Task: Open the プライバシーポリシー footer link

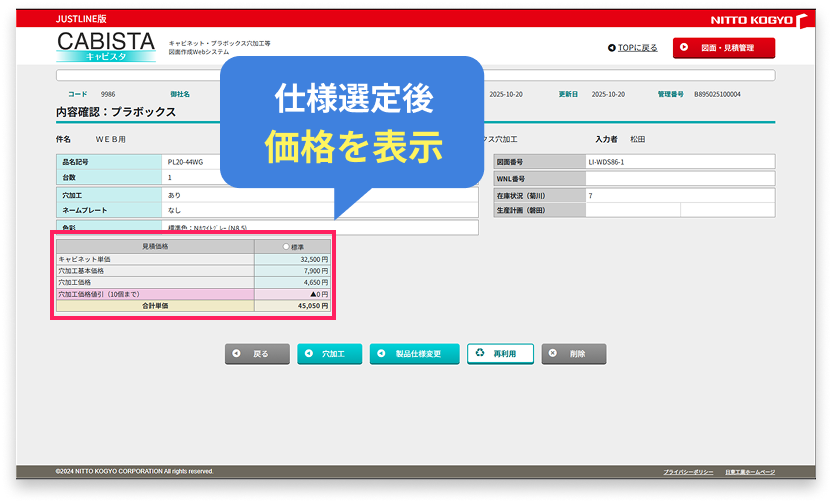Action: [x=688, y=472]
